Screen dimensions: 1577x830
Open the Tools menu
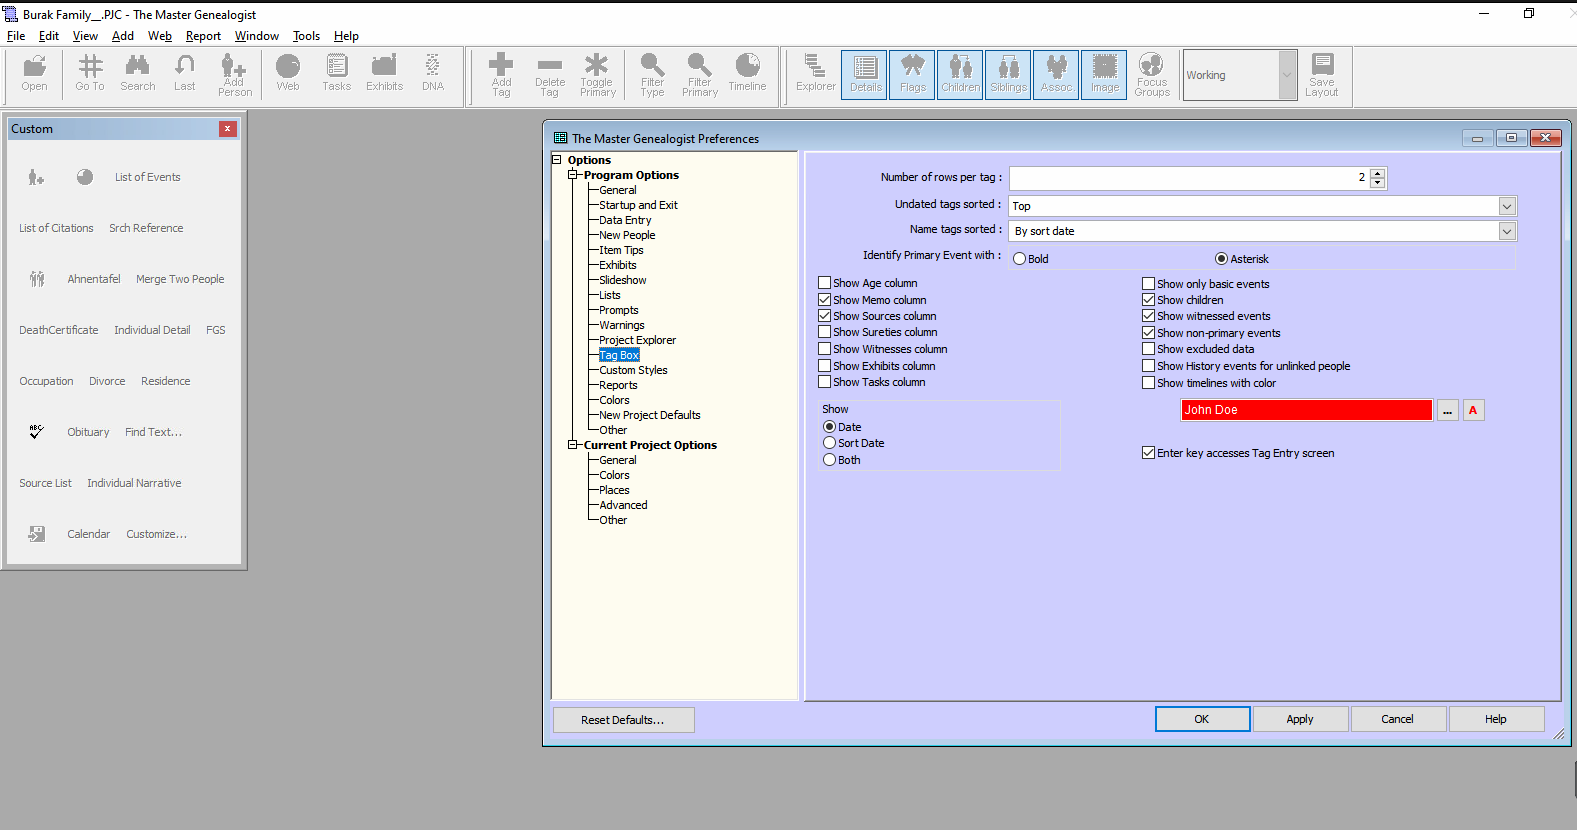tap(306, 36)
